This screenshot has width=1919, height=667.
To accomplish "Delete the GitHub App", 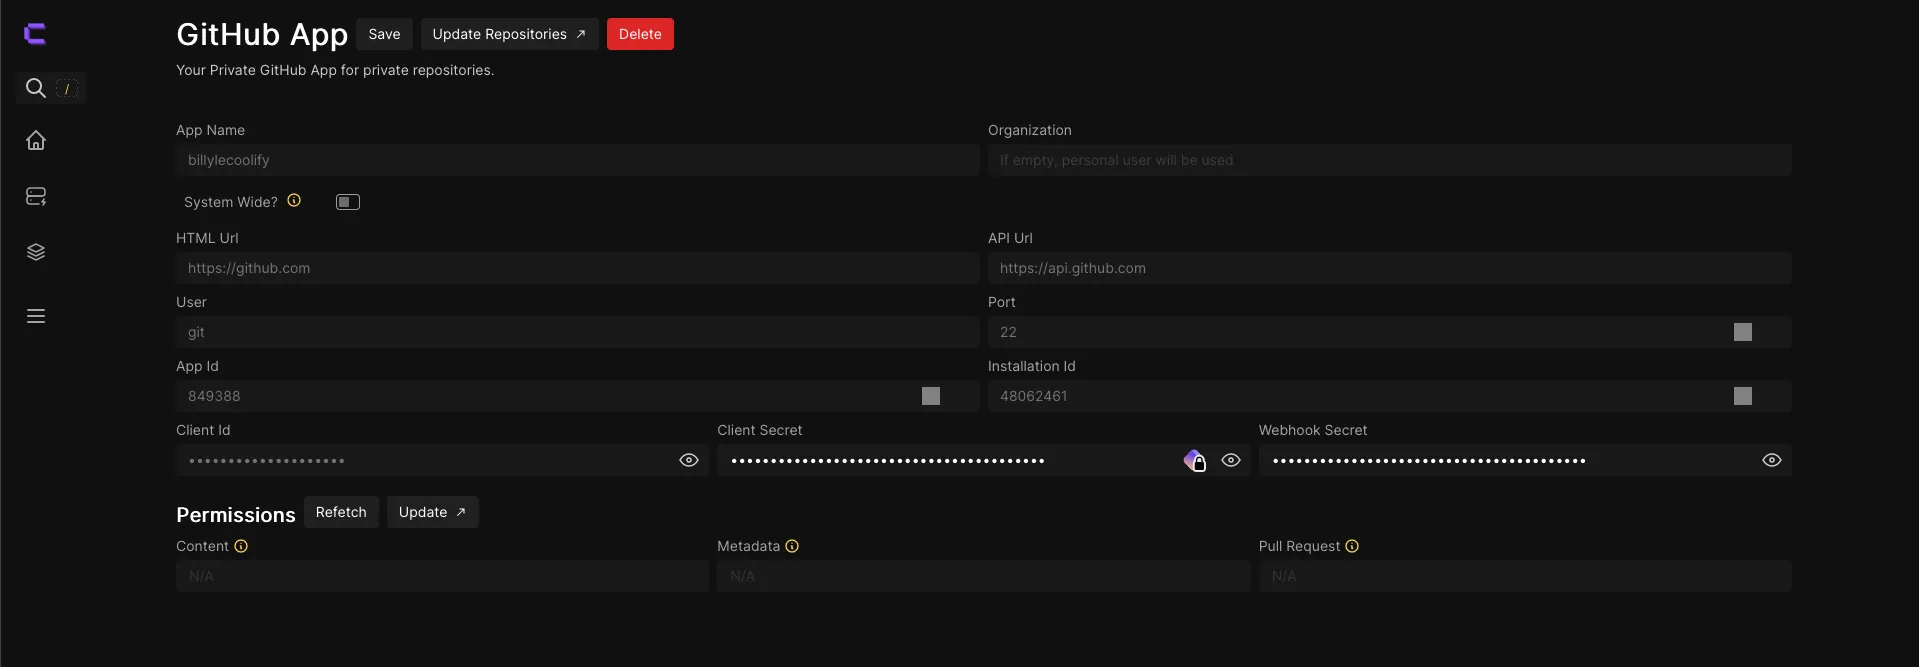I will pos(640,34).
